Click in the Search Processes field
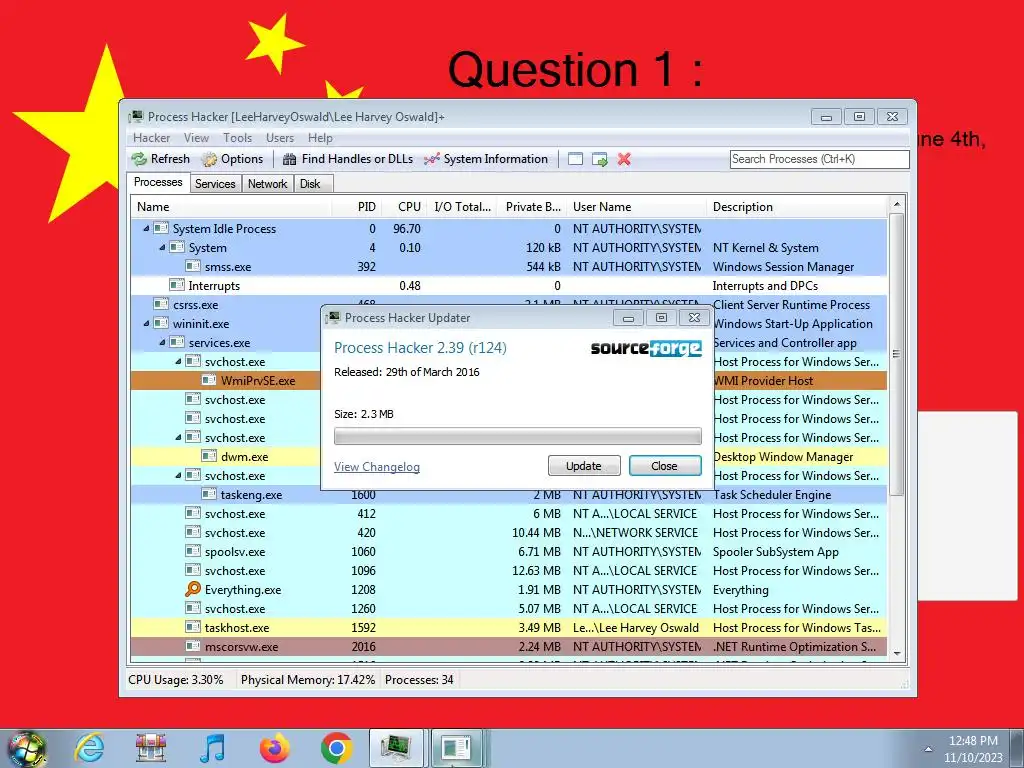 [820, 159]
